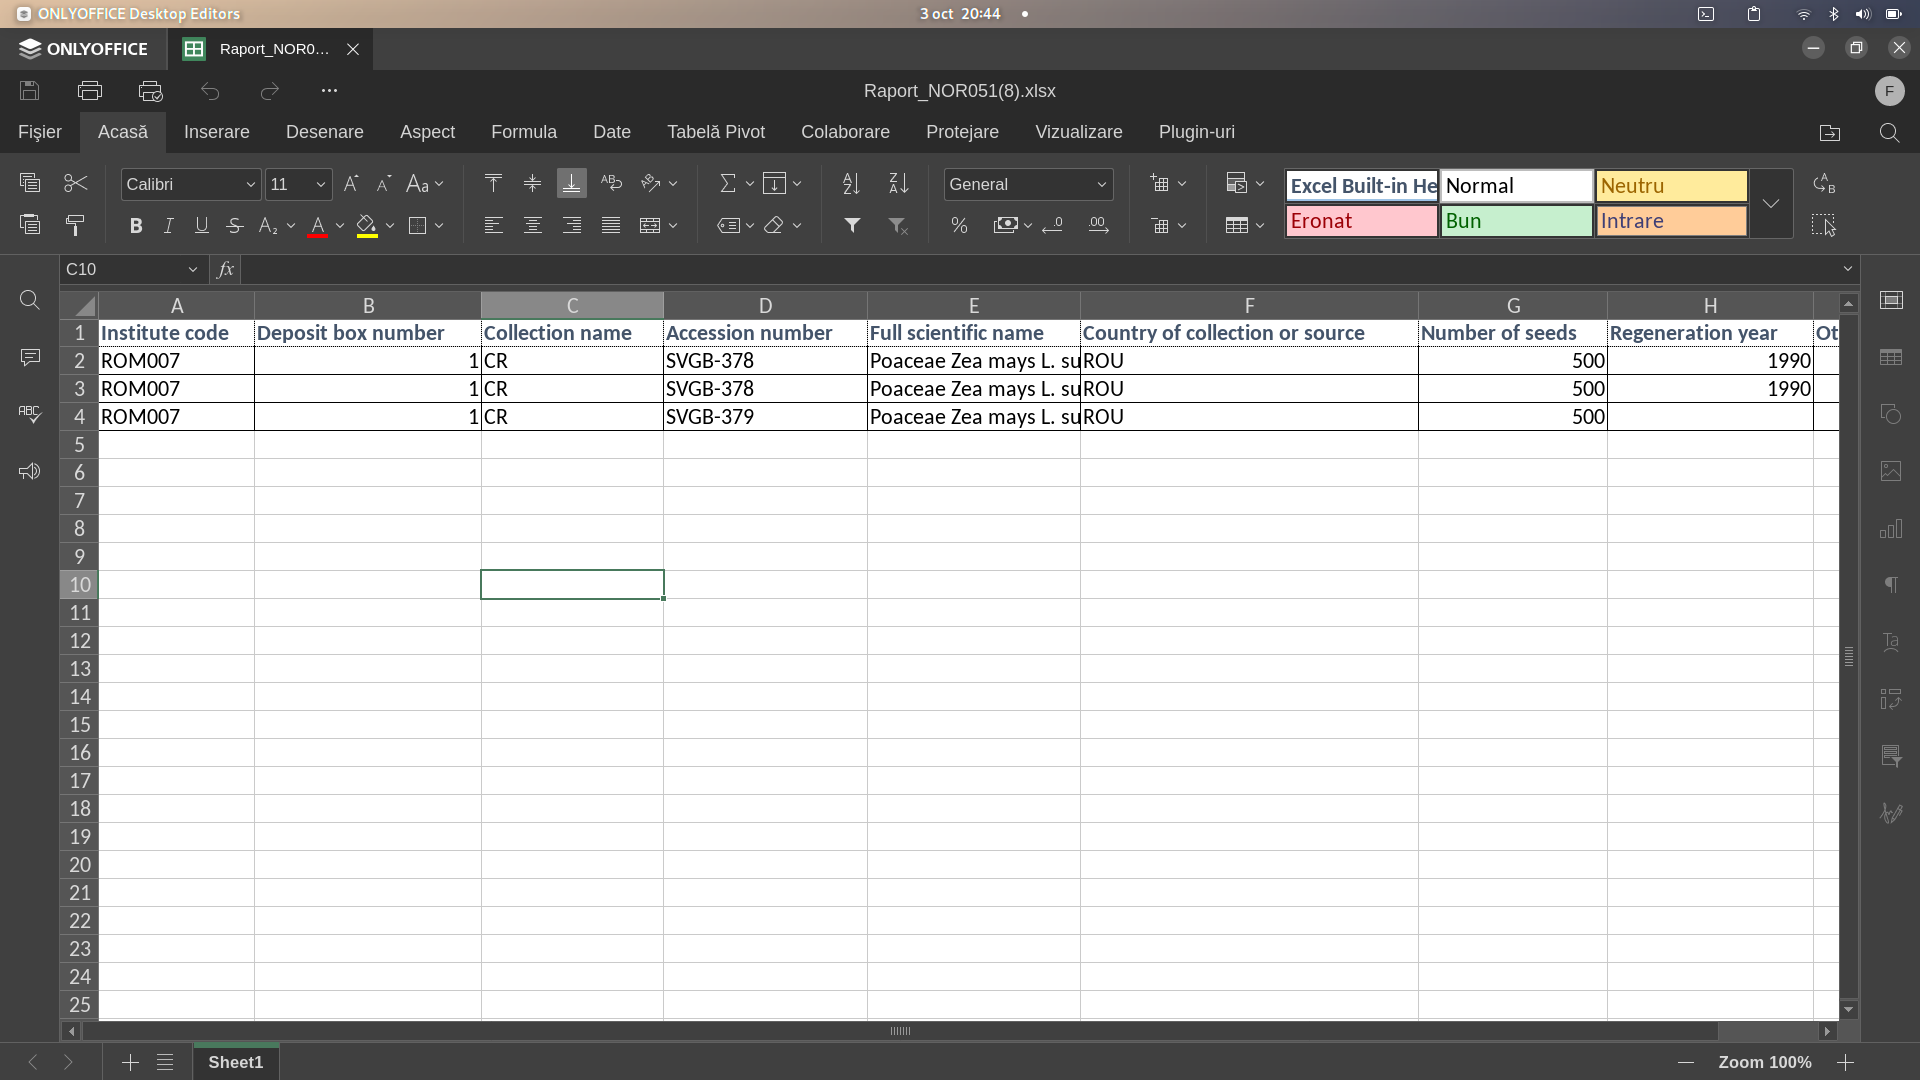Screen dimensions: 1920x1080
Task: Open the Change Case dropdown
Action: [x=425, y=184]
